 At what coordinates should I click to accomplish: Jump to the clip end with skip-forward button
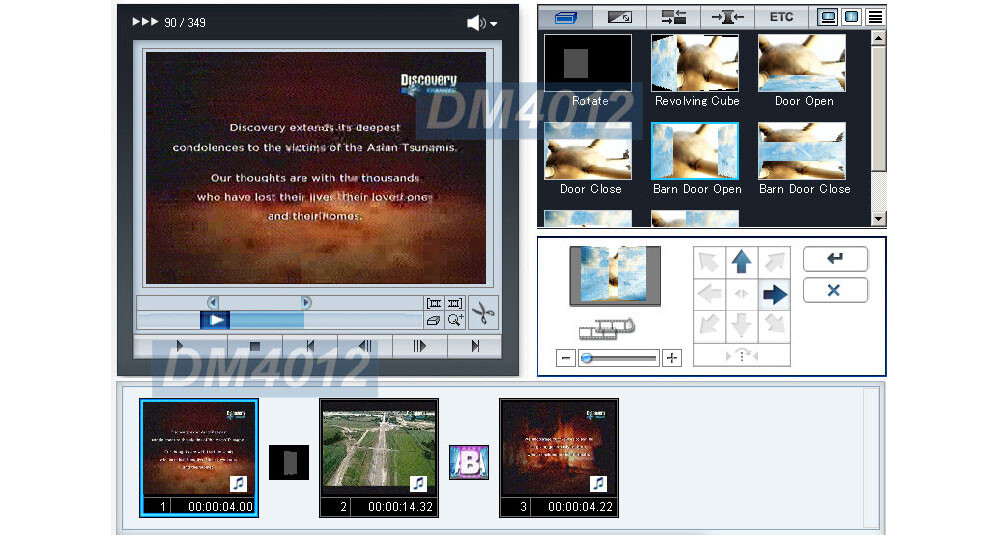tap(474, 346)
